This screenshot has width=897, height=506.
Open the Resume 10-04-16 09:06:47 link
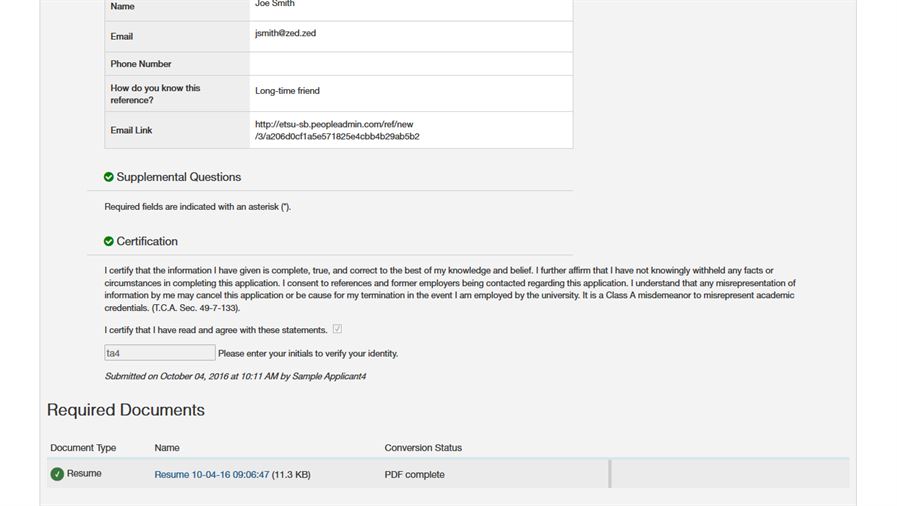pos(211,475)
